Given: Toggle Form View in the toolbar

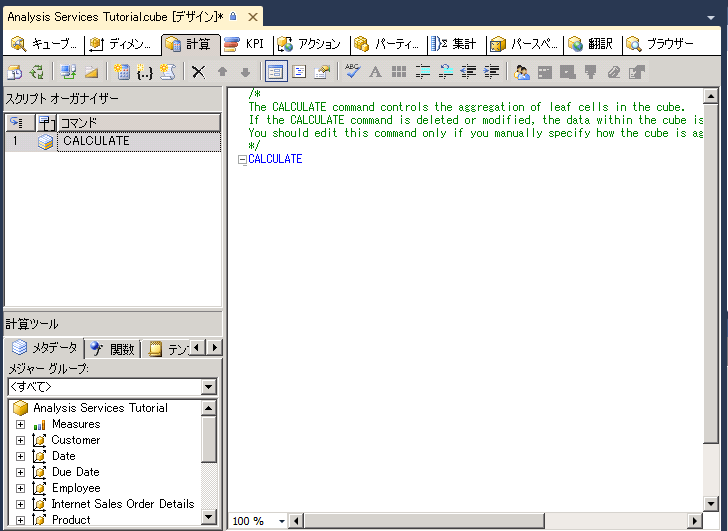Looking at the screenshot, I should tap(275, 72).
